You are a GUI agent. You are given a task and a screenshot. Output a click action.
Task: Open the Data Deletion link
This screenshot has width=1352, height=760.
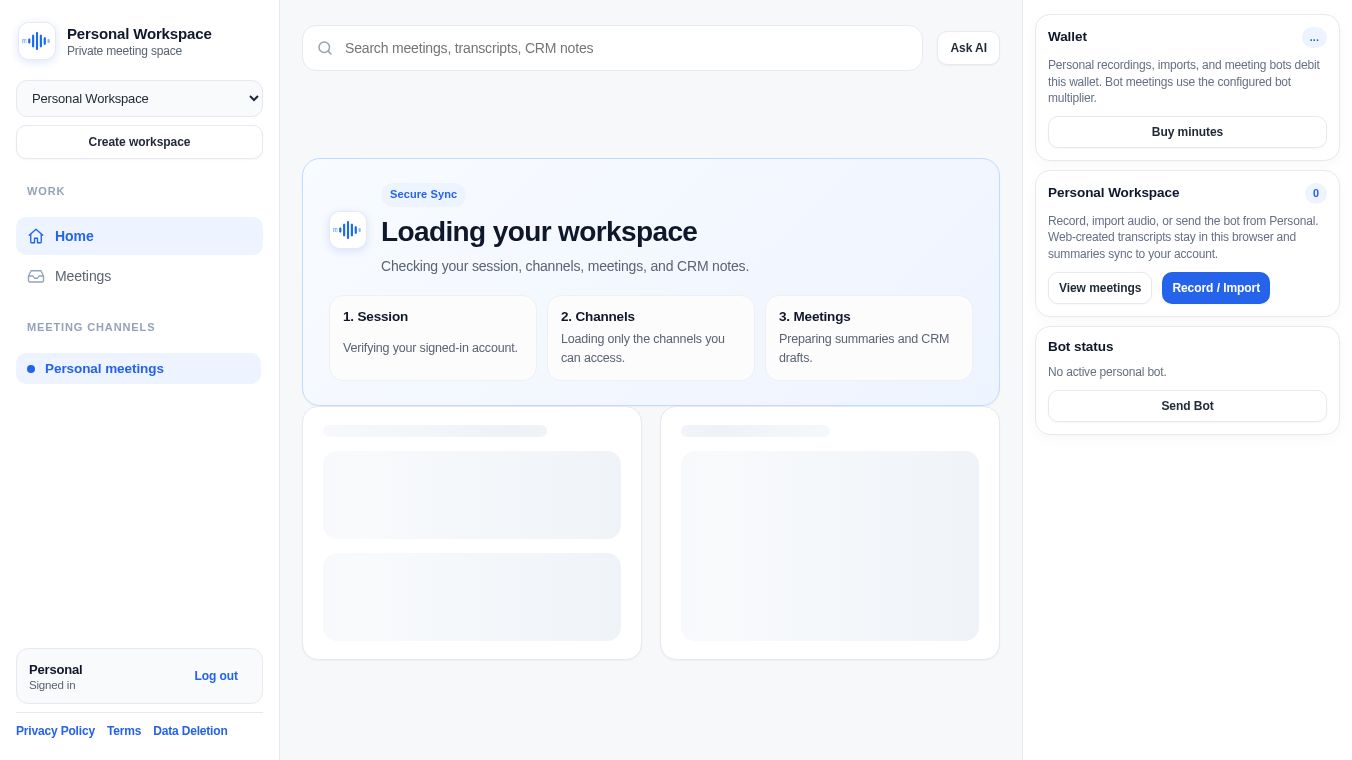click(190, 731)
